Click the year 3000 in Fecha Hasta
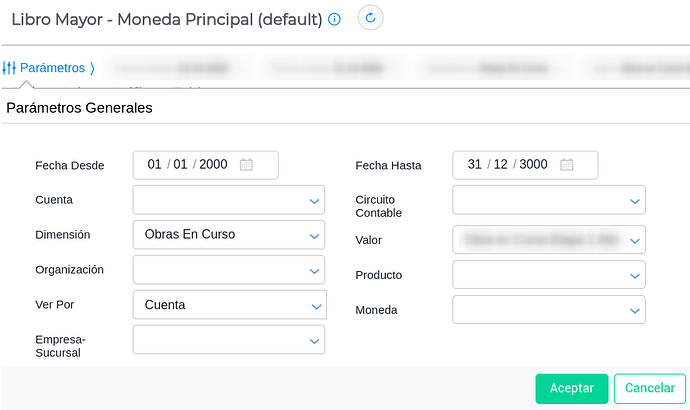 (x=533, y=165)
